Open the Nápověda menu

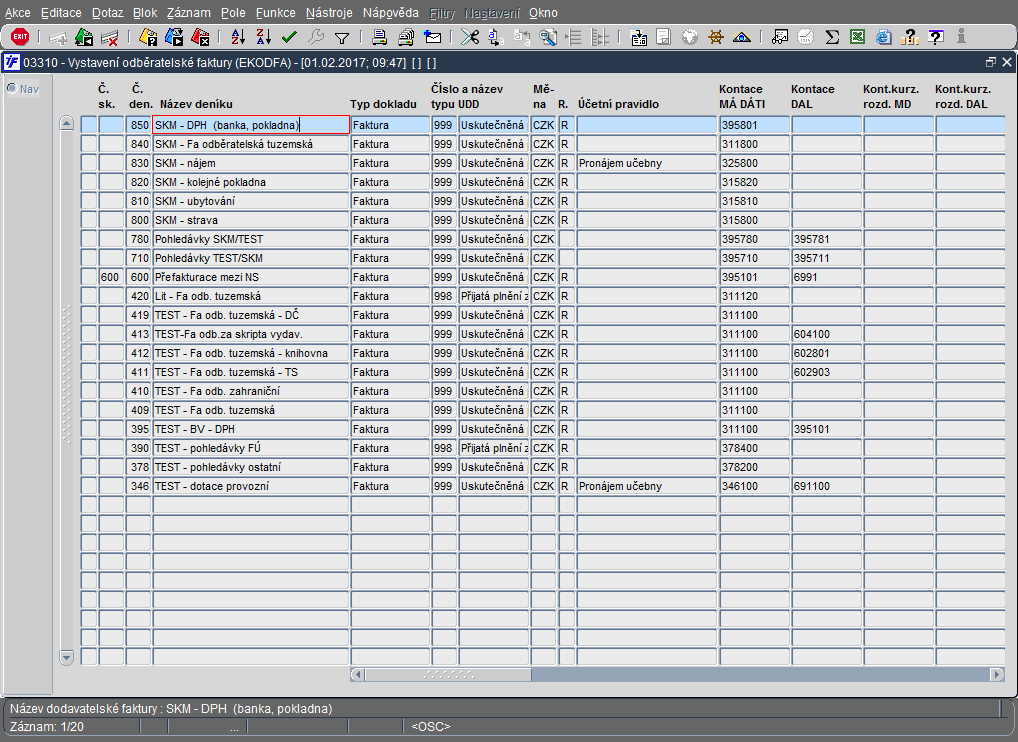coord(390,12)
